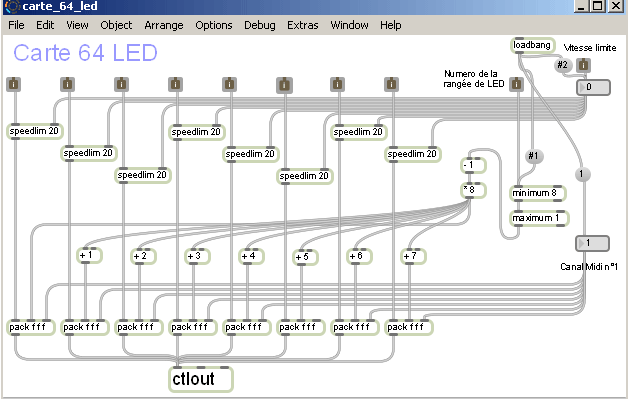This screenshot has width=628, height=399.
Task: Select the #2 argument message object
Action: 562,64
